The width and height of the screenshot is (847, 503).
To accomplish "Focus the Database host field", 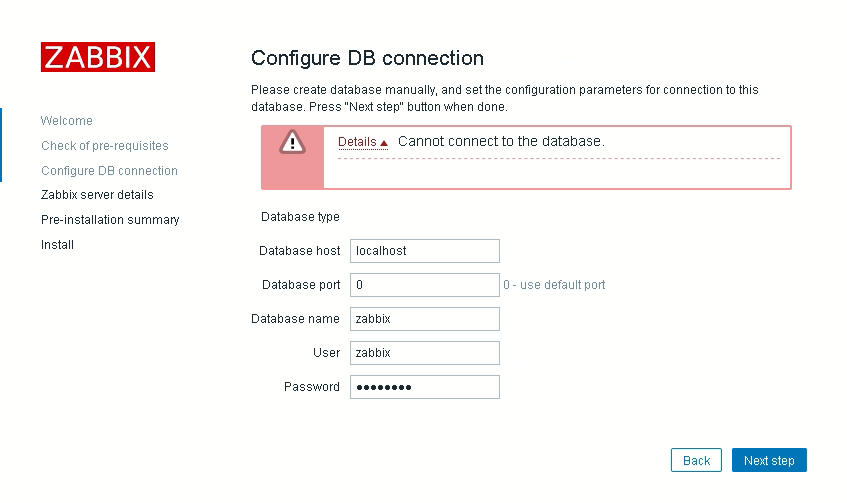I will [x=425, y=251].
